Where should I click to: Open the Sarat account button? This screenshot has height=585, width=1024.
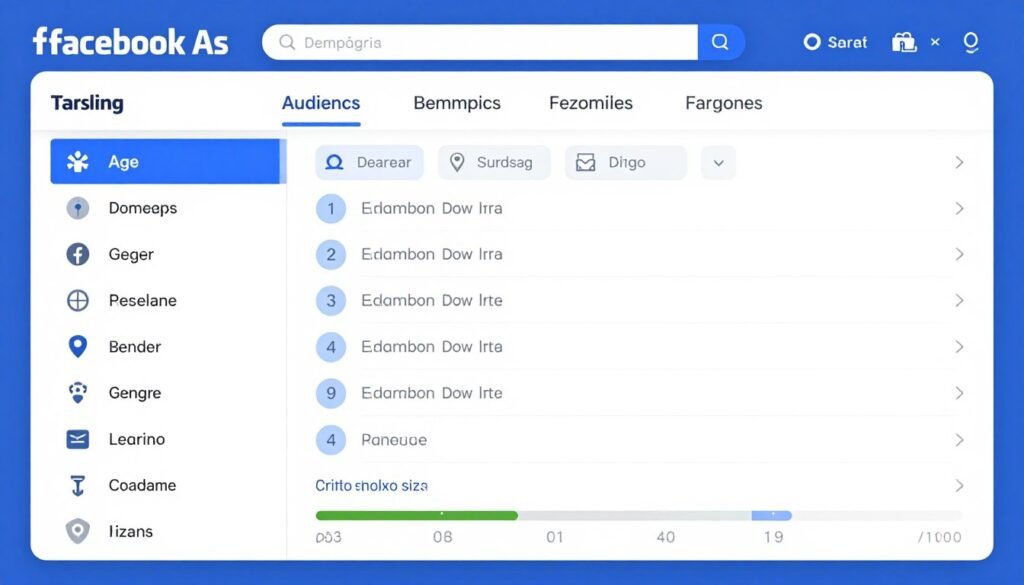pyautogui.click(x=834, y=42)
